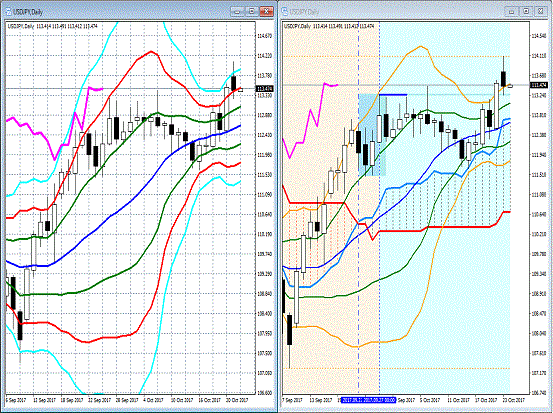The width and height of the screenshot is (553, 413).
Task: Click the chart icon in right USDJPY window title
Action: [285, 11]
